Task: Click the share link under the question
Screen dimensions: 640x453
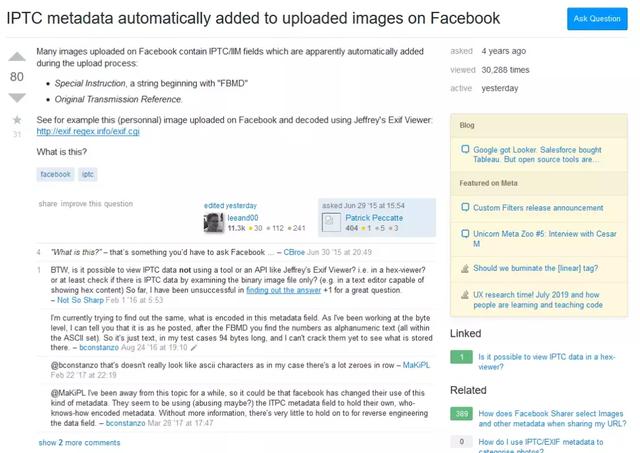Action: pyautogui.click(x=48, y=203)
